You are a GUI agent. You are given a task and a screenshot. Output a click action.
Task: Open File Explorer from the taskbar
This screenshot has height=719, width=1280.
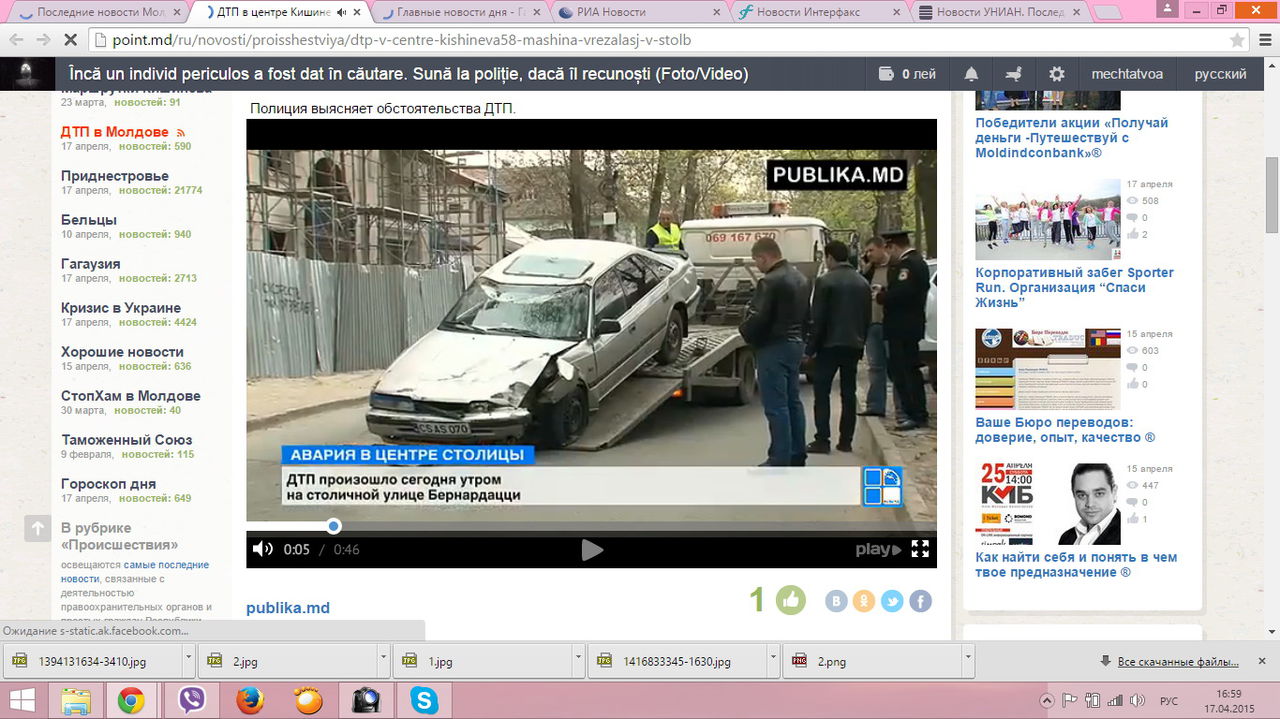(x=76, y=700)
